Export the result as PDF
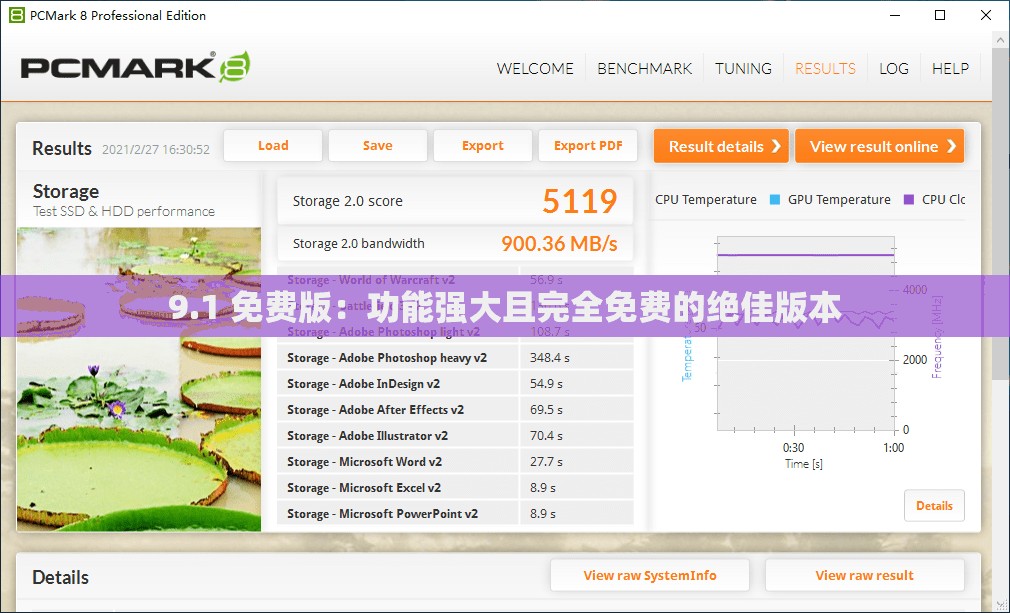The width and height of the screenshot is (1010, 613). (588, 146)
